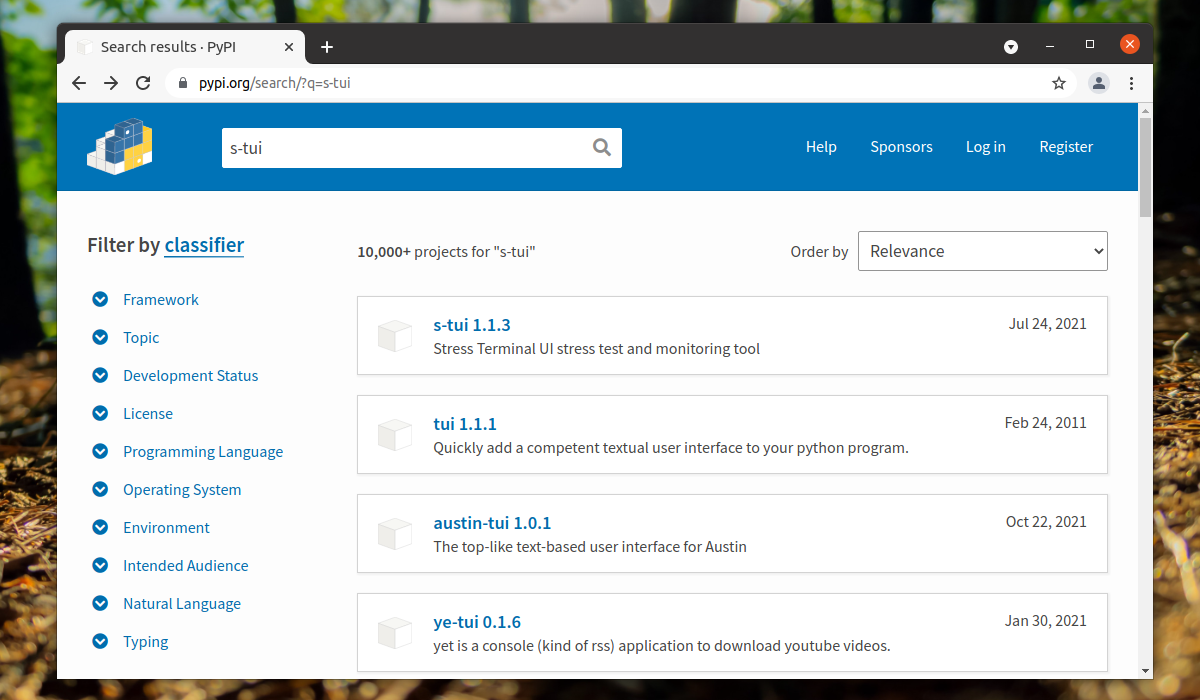Click the s-tui package cube icon
This screenshot has width=1200, height=700.
(395, 336)
